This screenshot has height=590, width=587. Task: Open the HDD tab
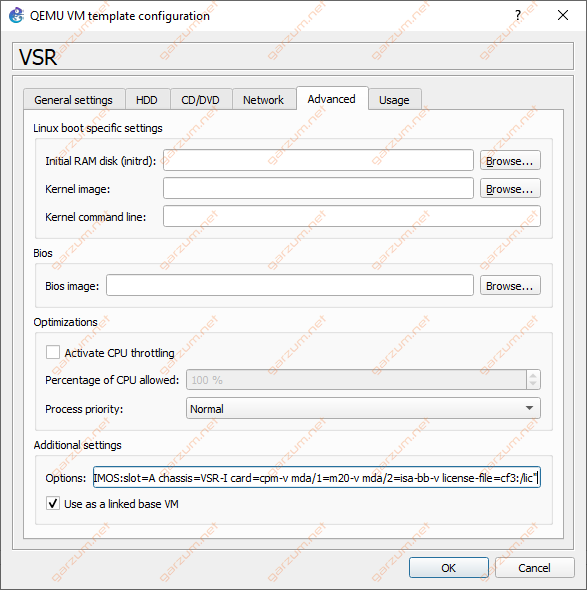coord(147,100)
